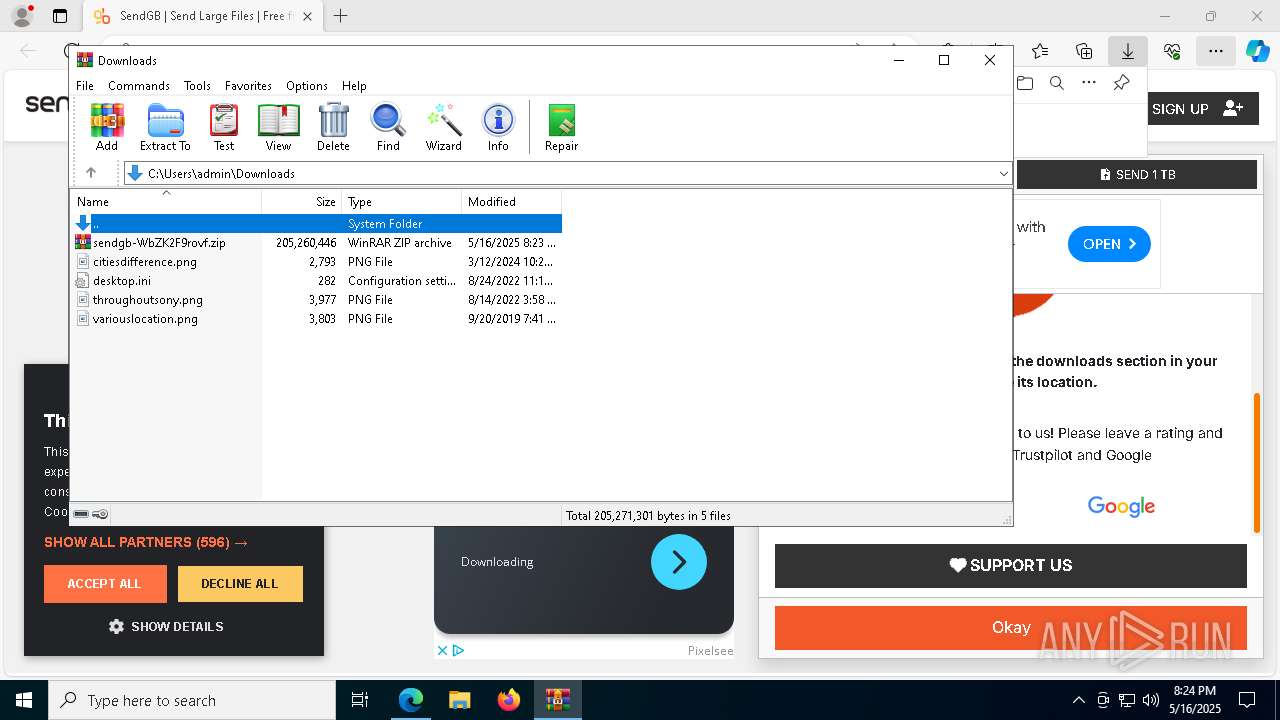Image resolution: width=1280 pixels, height=720 pixels.
Task: Close the SendGB browser tab
Action: point(307,16)
